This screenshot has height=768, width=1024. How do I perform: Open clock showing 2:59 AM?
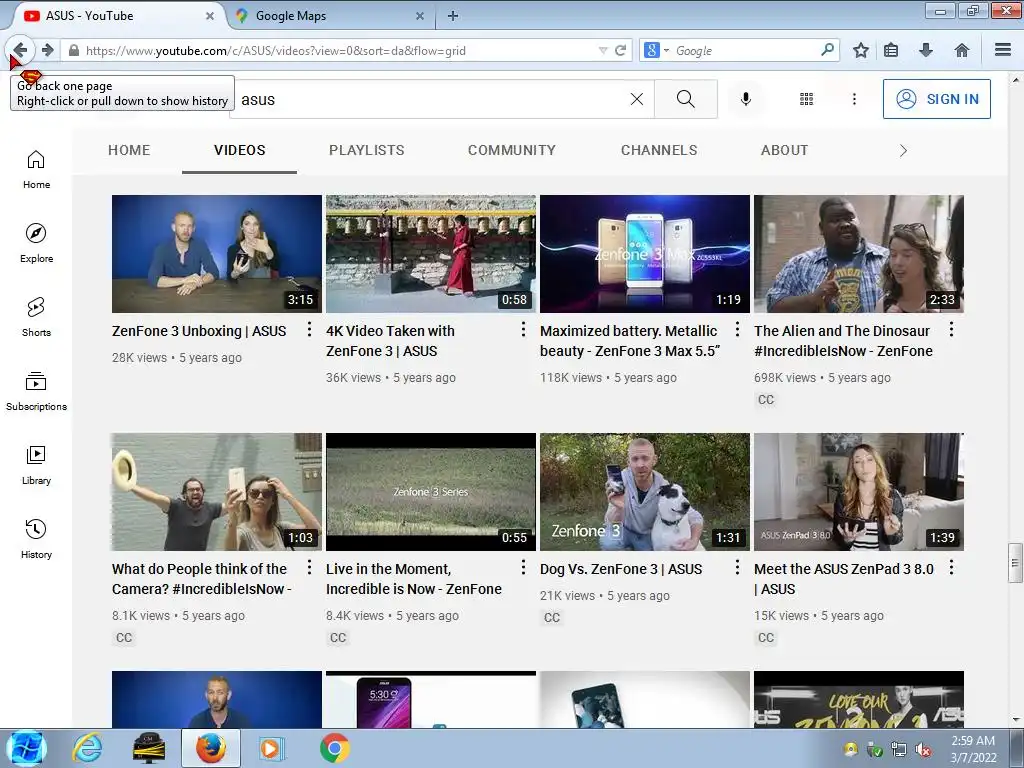tap(973, 749)
